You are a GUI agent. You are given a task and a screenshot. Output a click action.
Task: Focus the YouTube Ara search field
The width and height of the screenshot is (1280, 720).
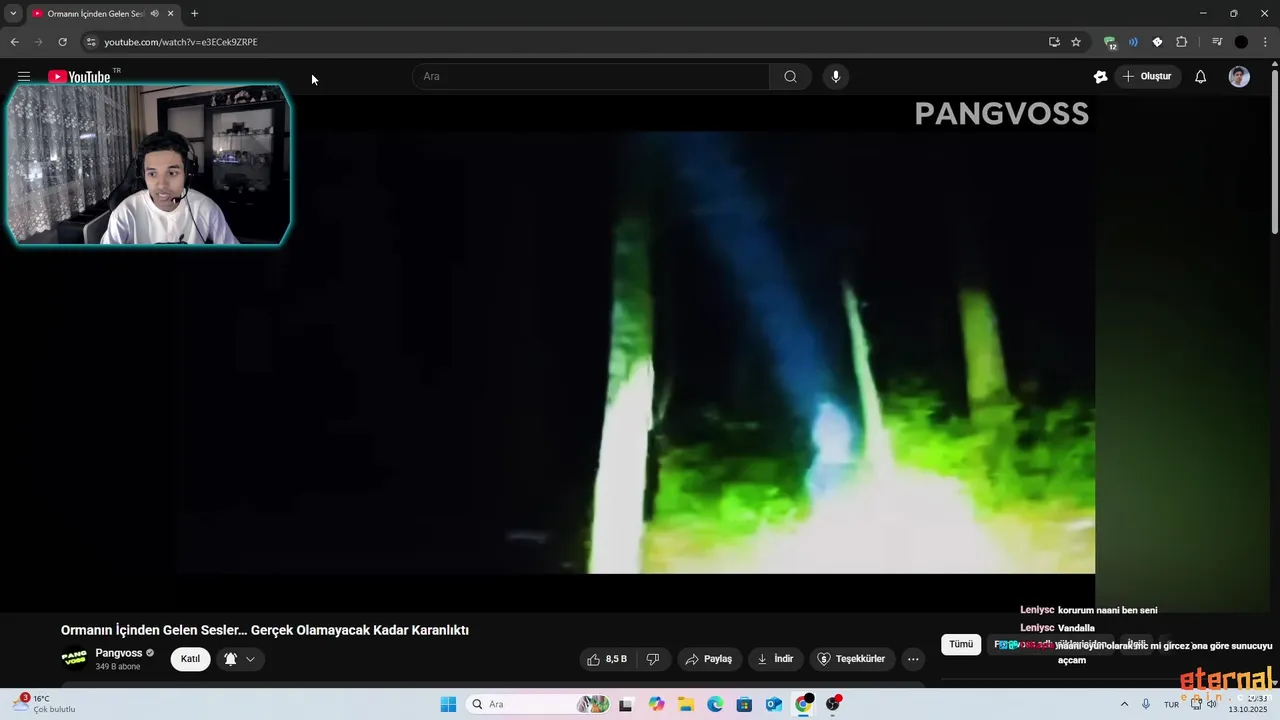pyautogui.click(x=591, y=76)
